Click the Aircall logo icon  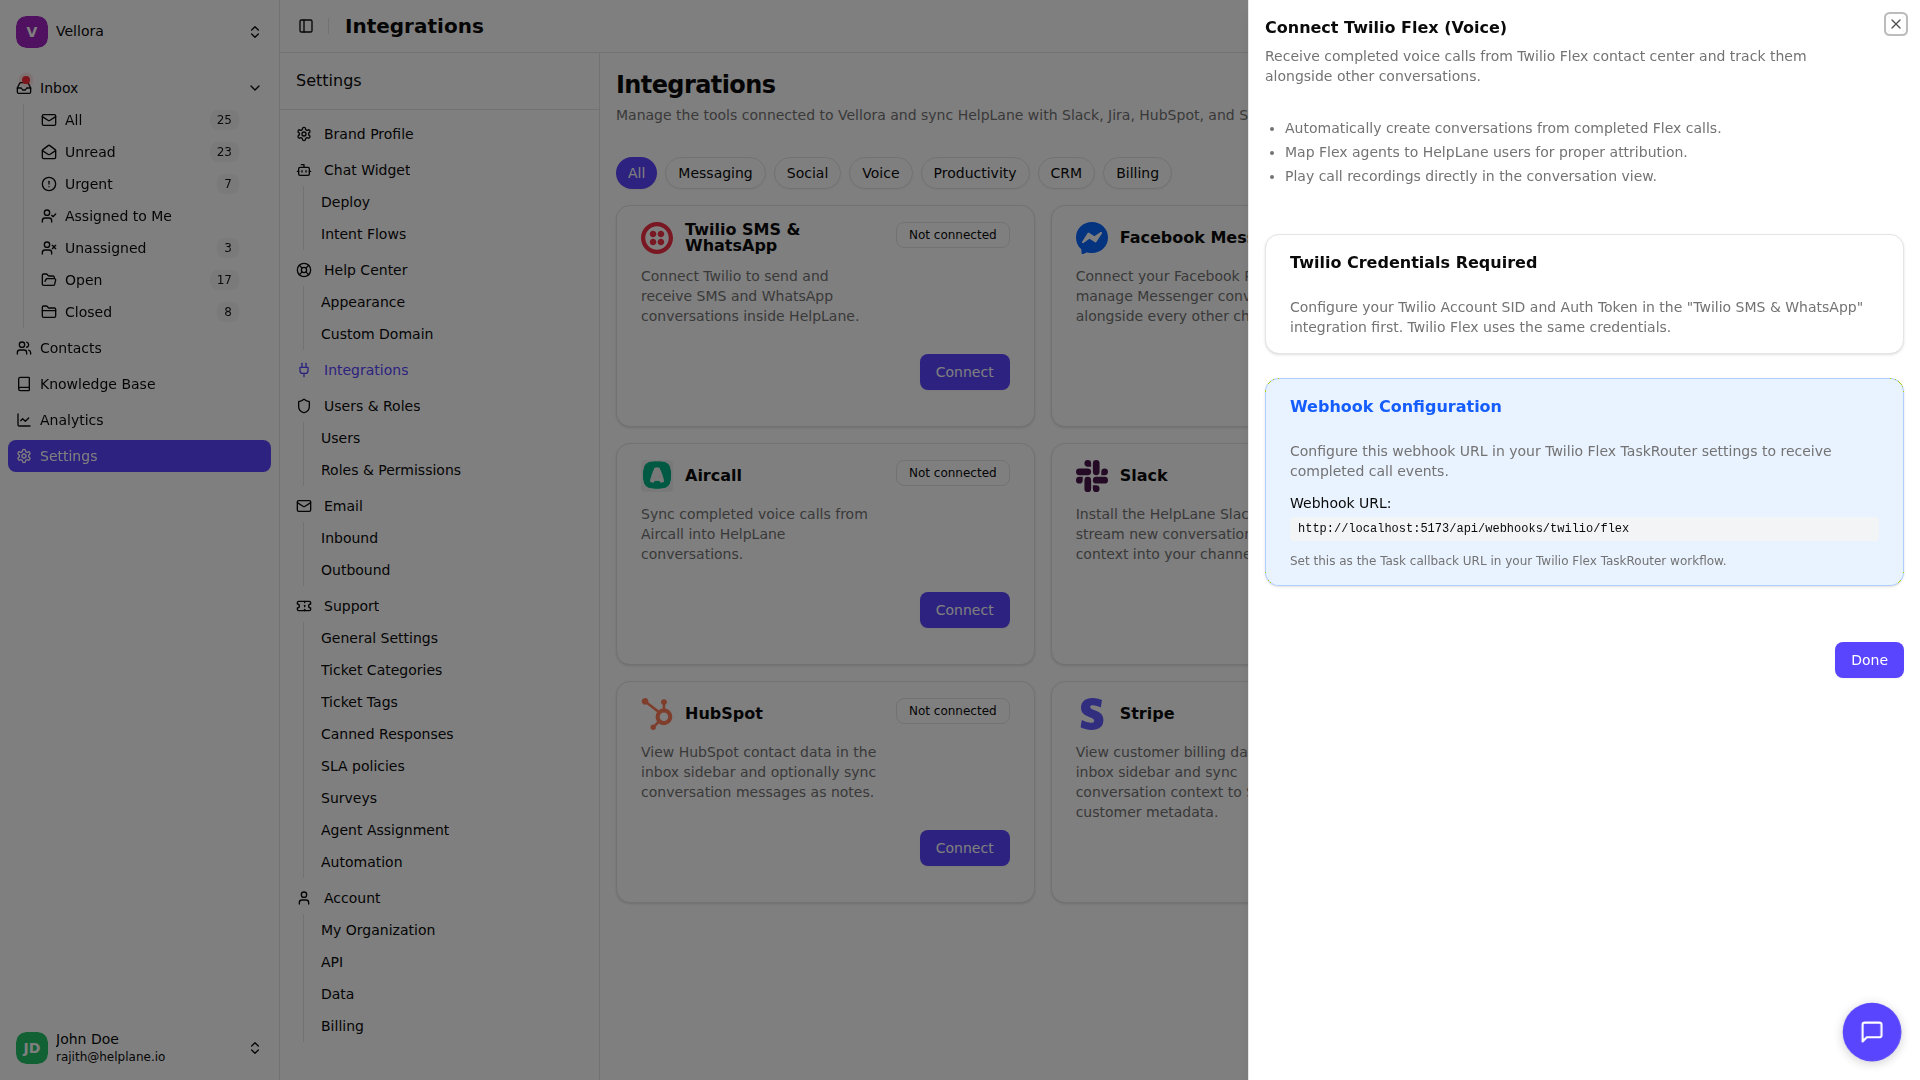click(x=657, y=476)
